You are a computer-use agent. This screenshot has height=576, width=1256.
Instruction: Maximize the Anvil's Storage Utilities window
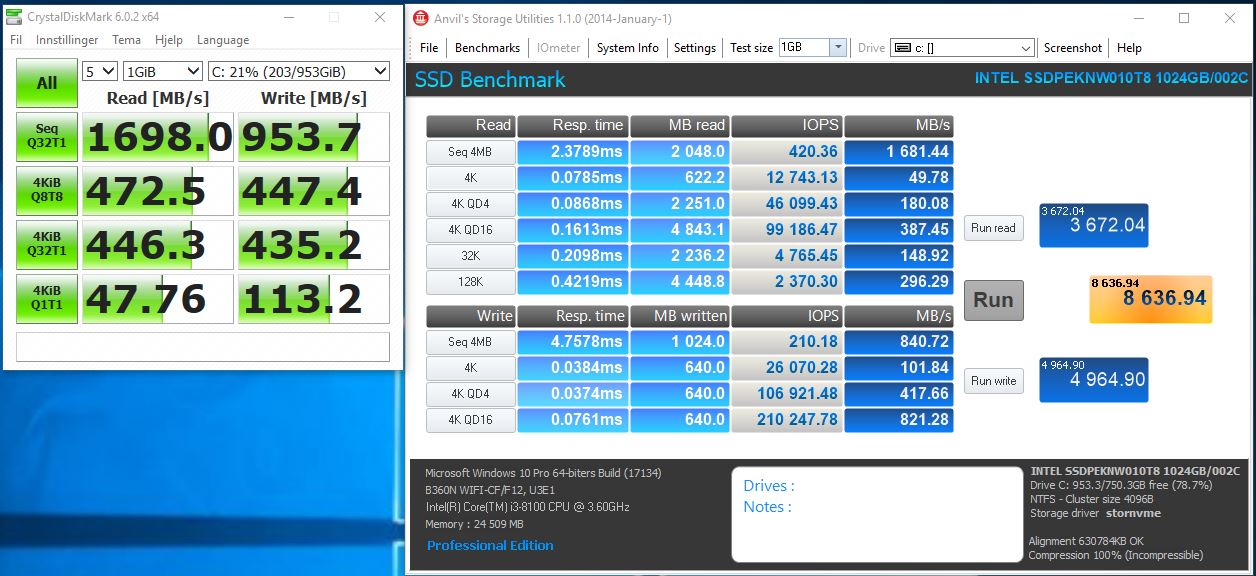1184,18
